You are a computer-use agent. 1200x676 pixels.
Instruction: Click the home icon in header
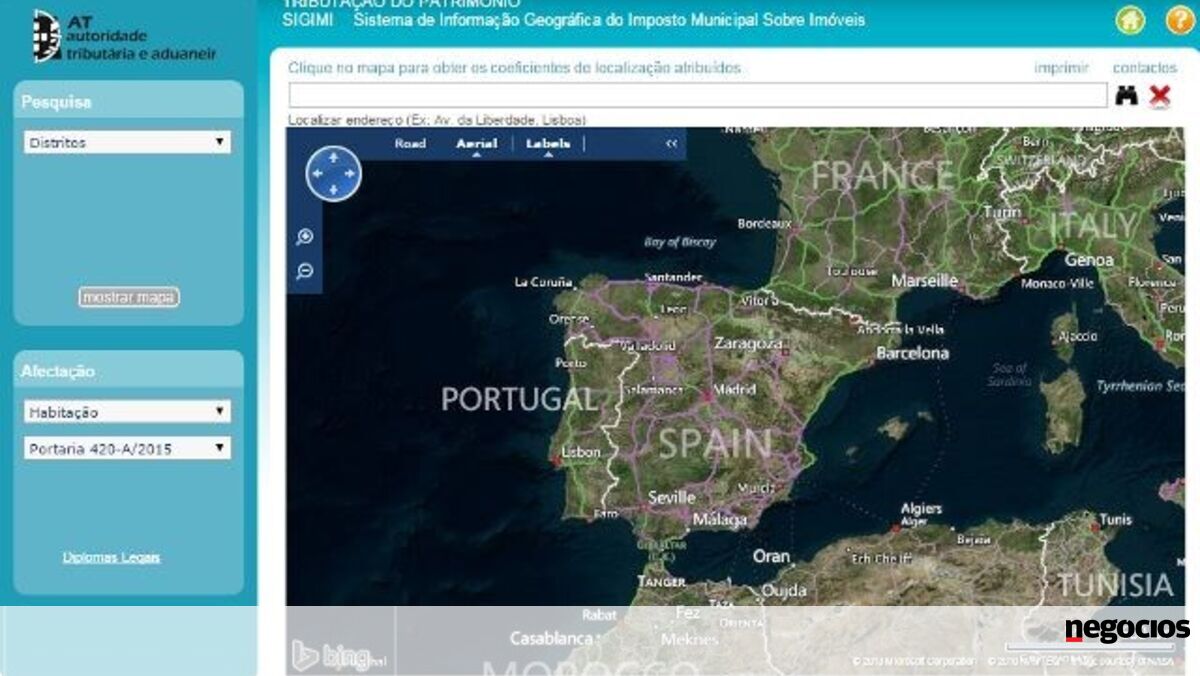point(1130,20)
